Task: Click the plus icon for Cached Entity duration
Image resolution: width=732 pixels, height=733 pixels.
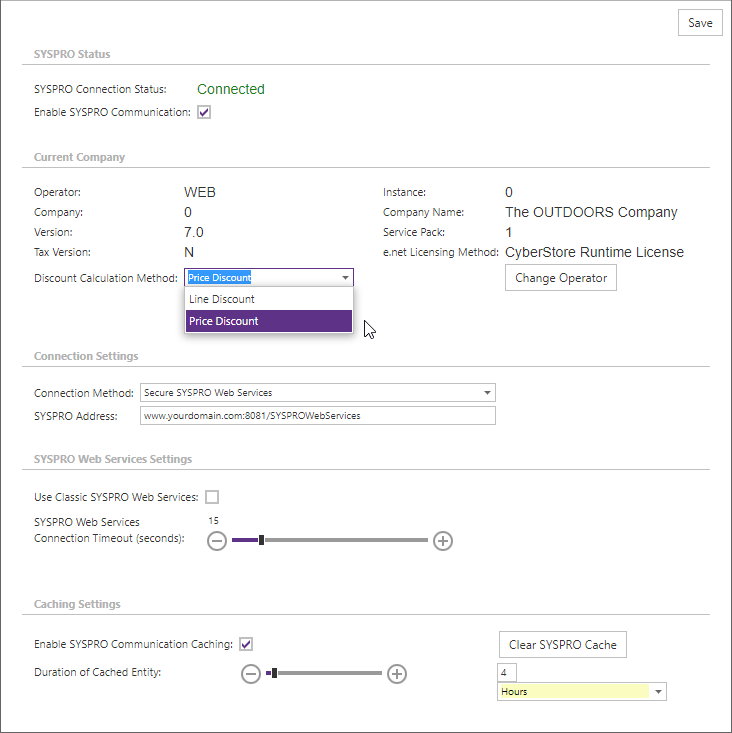Action: (x=397, y=674)
